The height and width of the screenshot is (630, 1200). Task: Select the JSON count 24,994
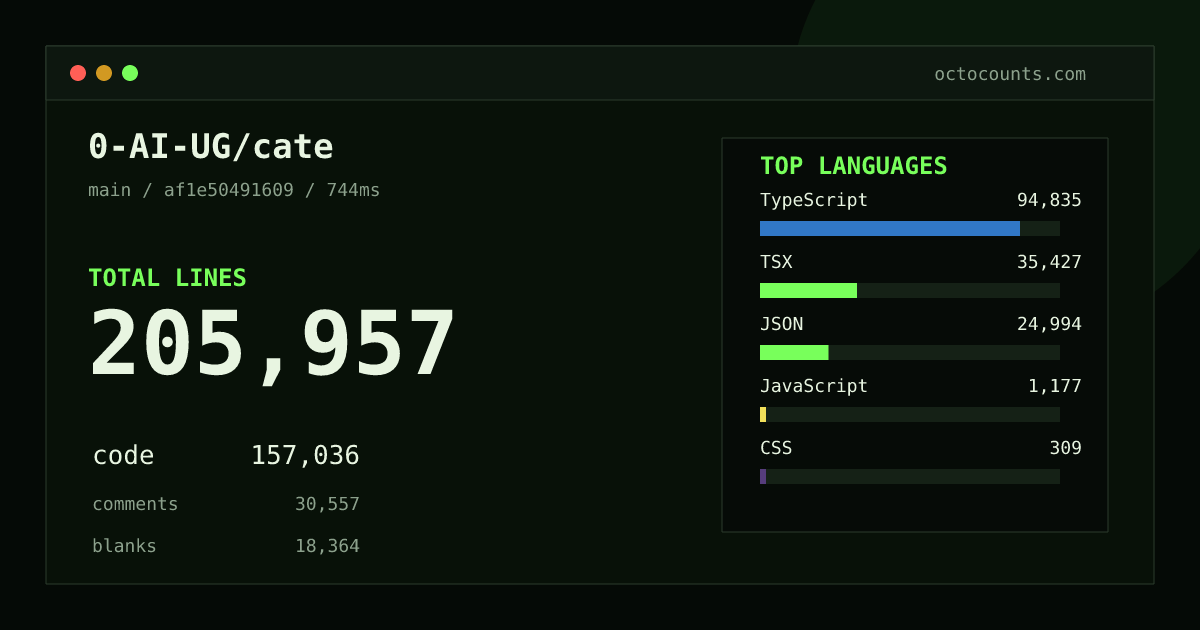(1049, 324)
